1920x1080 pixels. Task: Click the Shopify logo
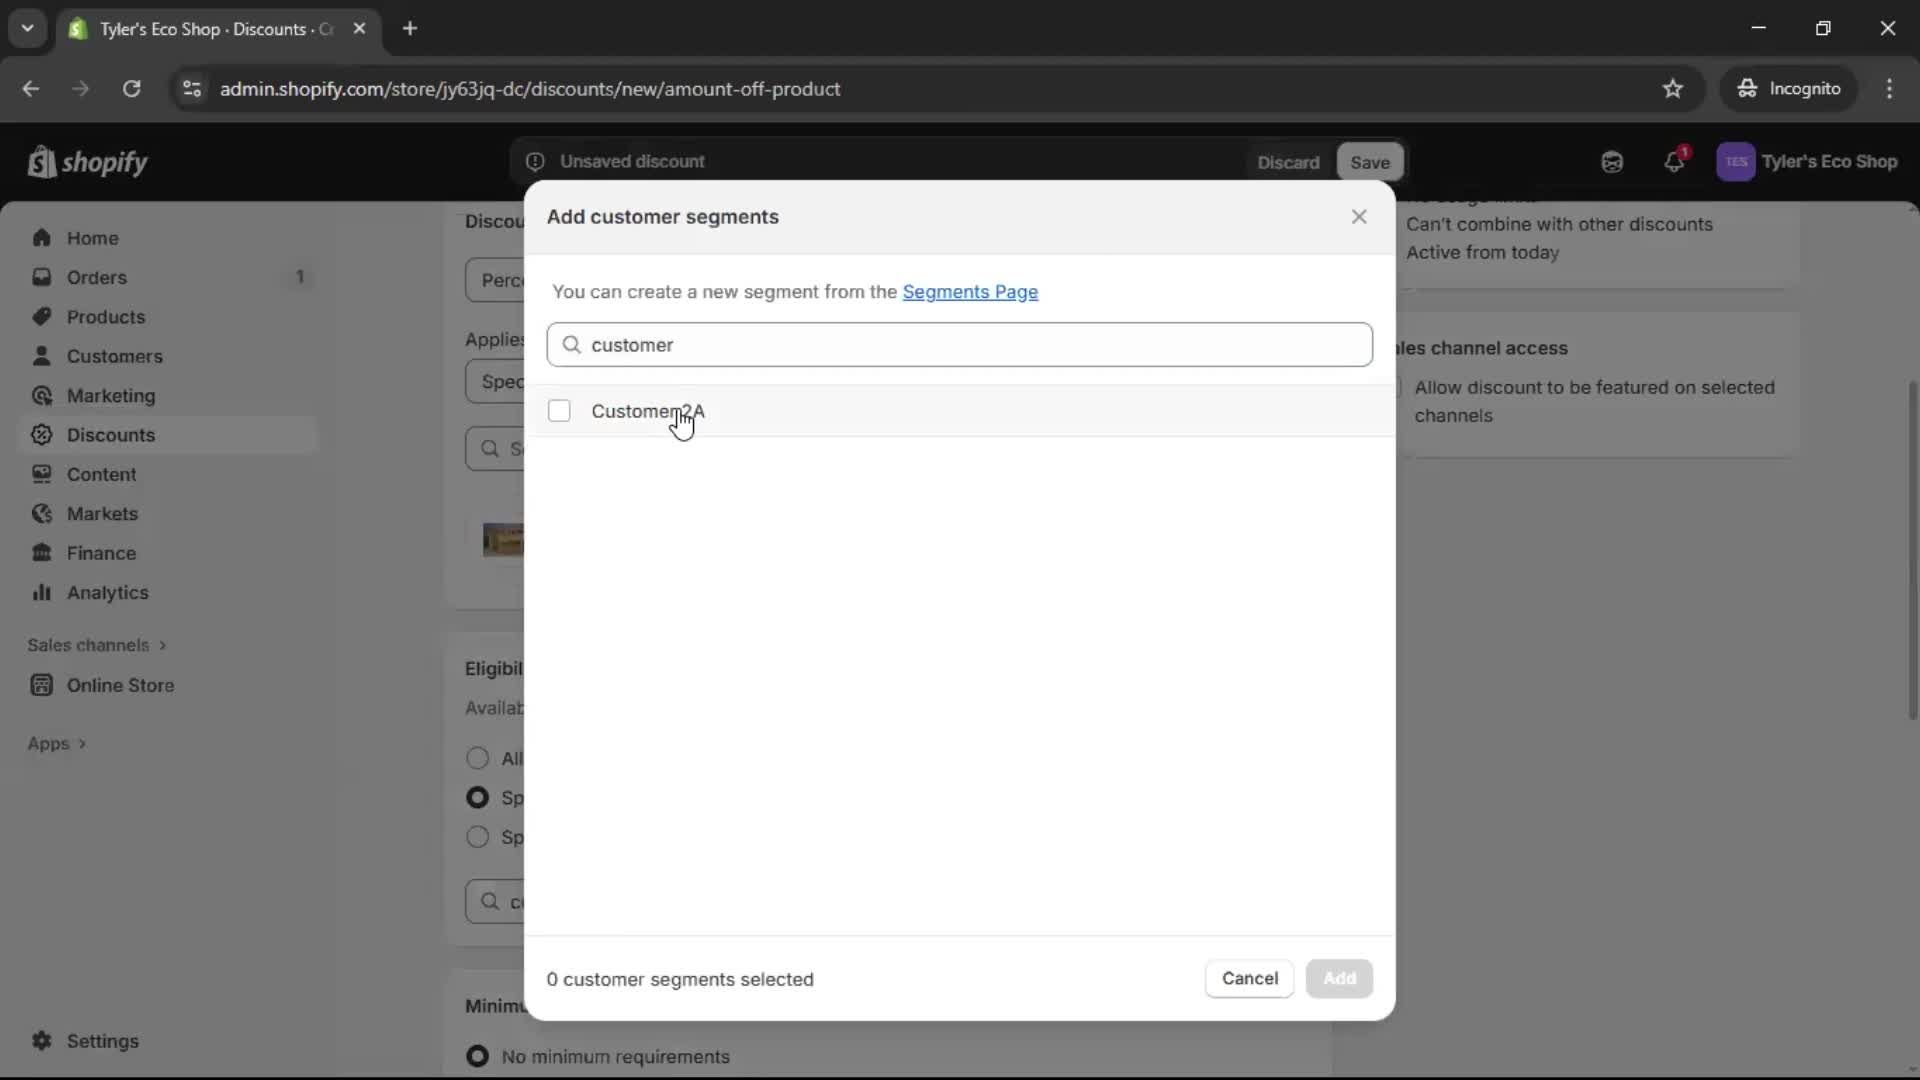point(87,161)
